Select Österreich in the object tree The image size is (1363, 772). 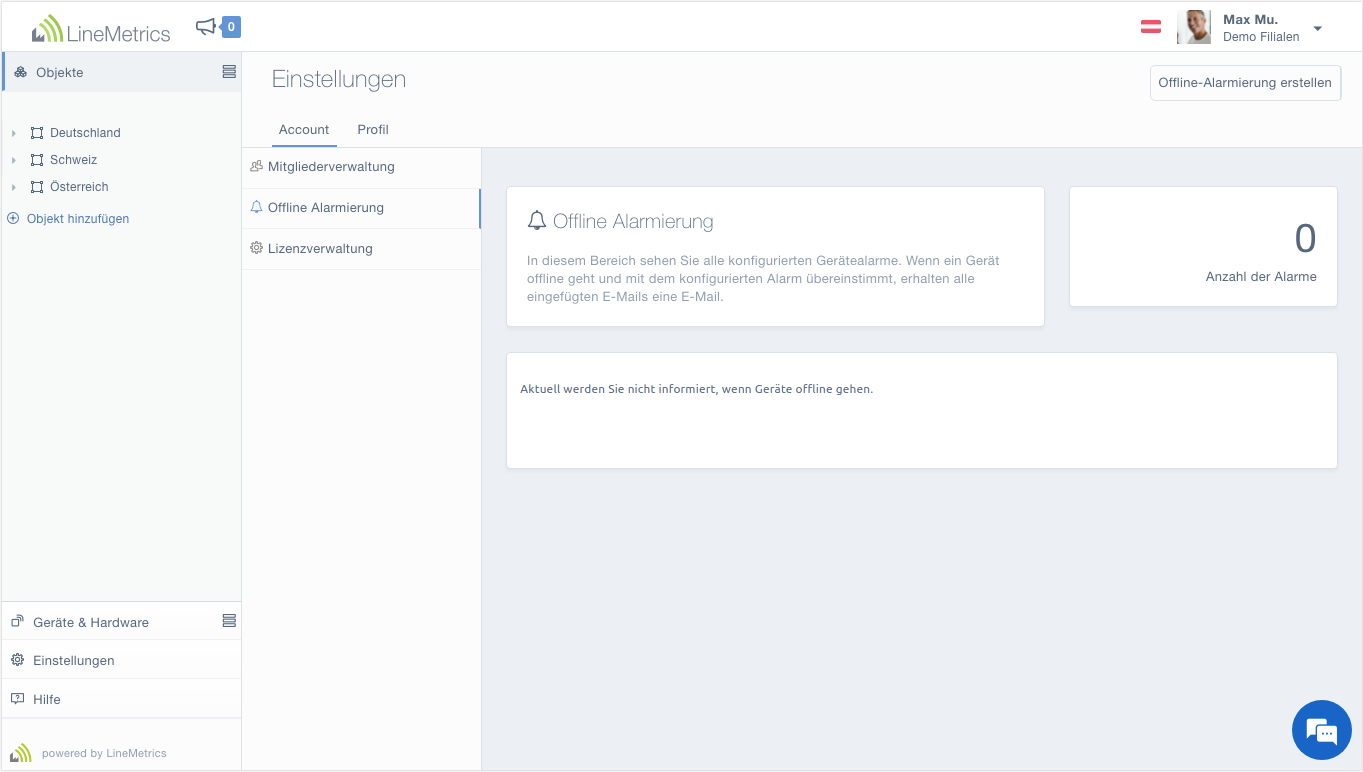click(79, 187)
